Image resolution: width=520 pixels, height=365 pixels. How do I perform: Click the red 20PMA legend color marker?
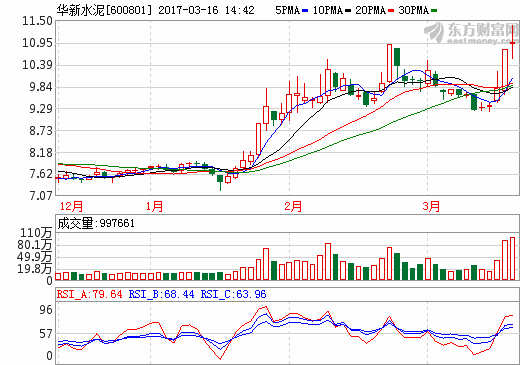391,11
